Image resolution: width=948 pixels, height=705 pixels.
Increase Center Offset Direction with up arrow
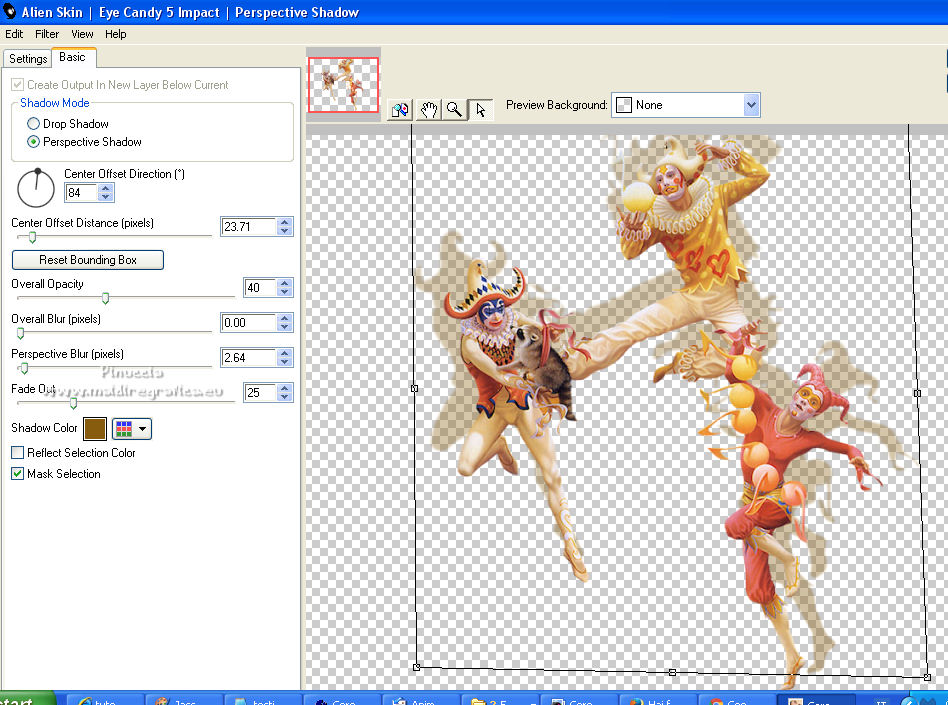[x=106, y=188]
